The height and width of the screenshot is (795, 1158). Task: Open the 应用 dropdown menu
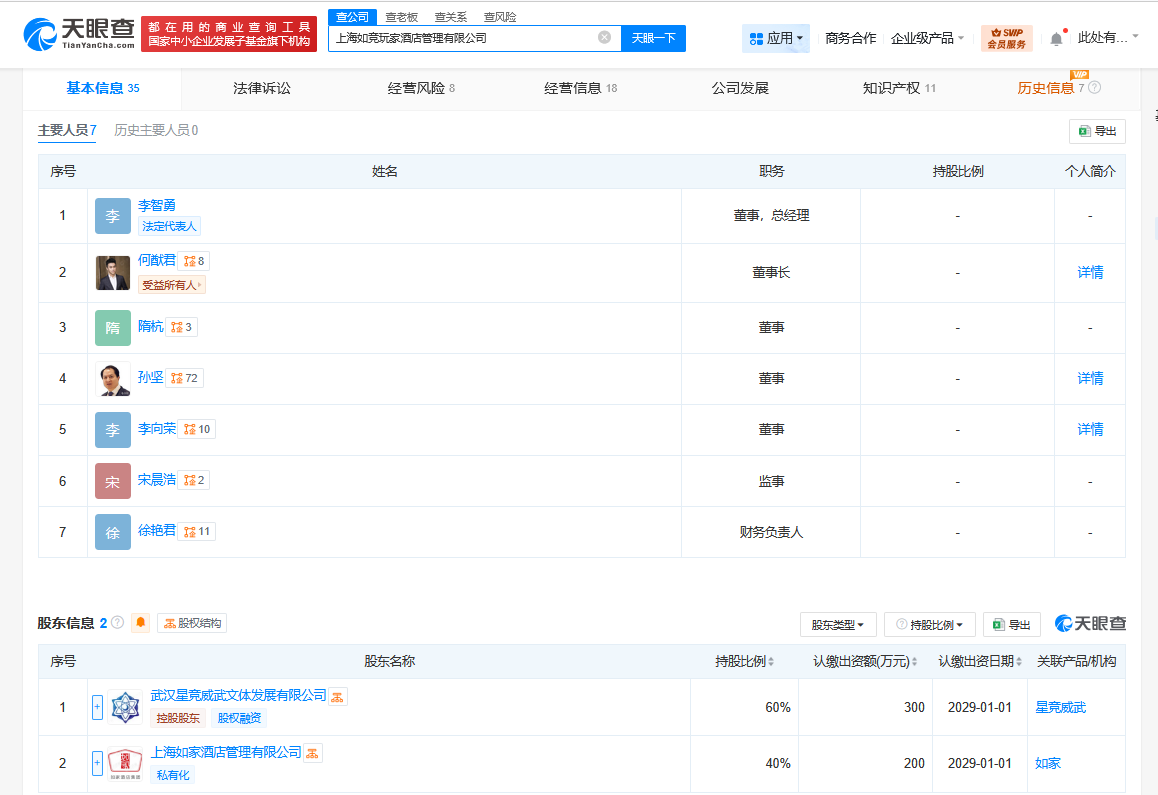point(776,38)
